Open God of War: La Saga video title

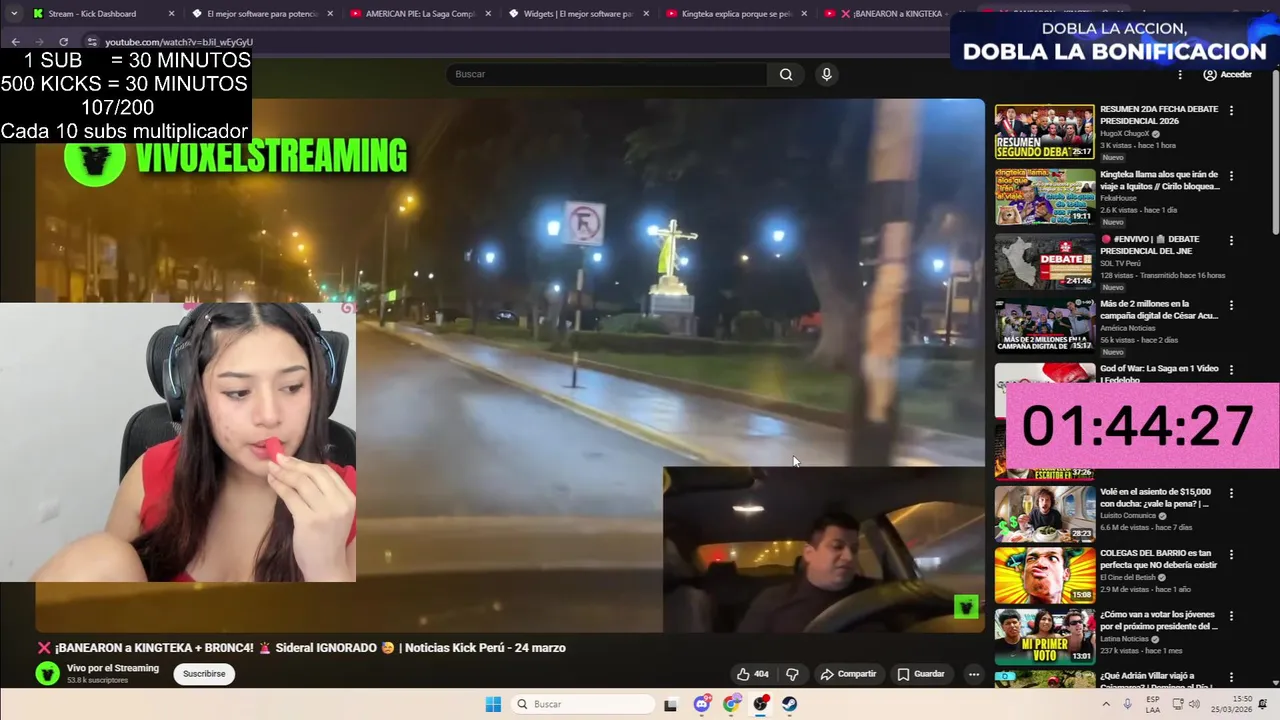(1159, 373)
